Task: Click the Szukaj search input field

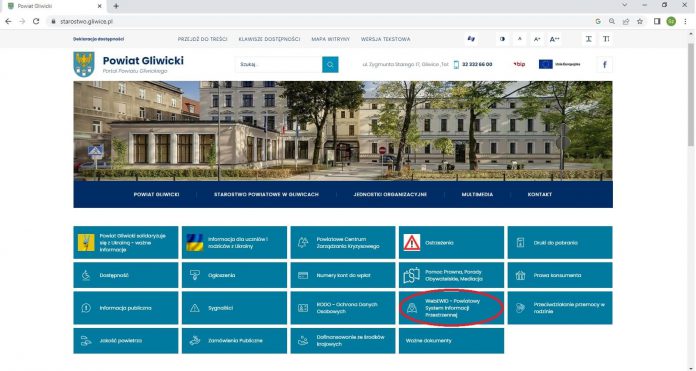Action: click(279, 64)
